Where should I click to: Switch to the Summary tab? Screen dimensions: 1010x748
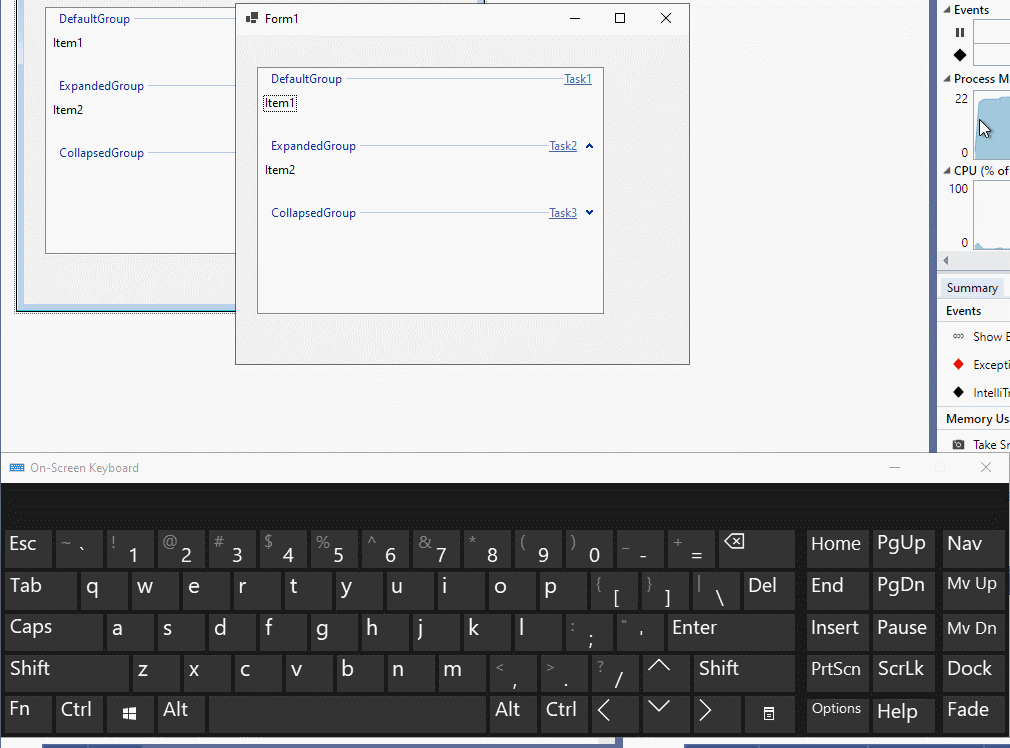971,287
